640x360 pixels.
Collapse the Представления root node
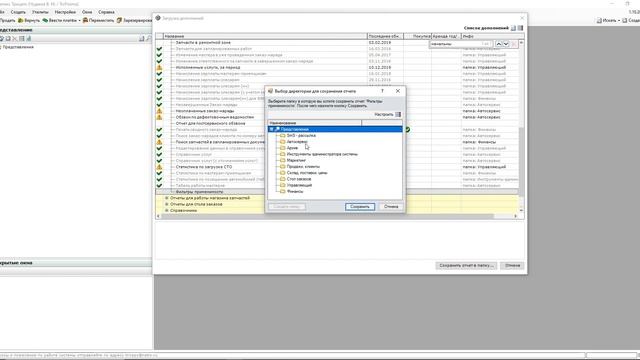271,129
